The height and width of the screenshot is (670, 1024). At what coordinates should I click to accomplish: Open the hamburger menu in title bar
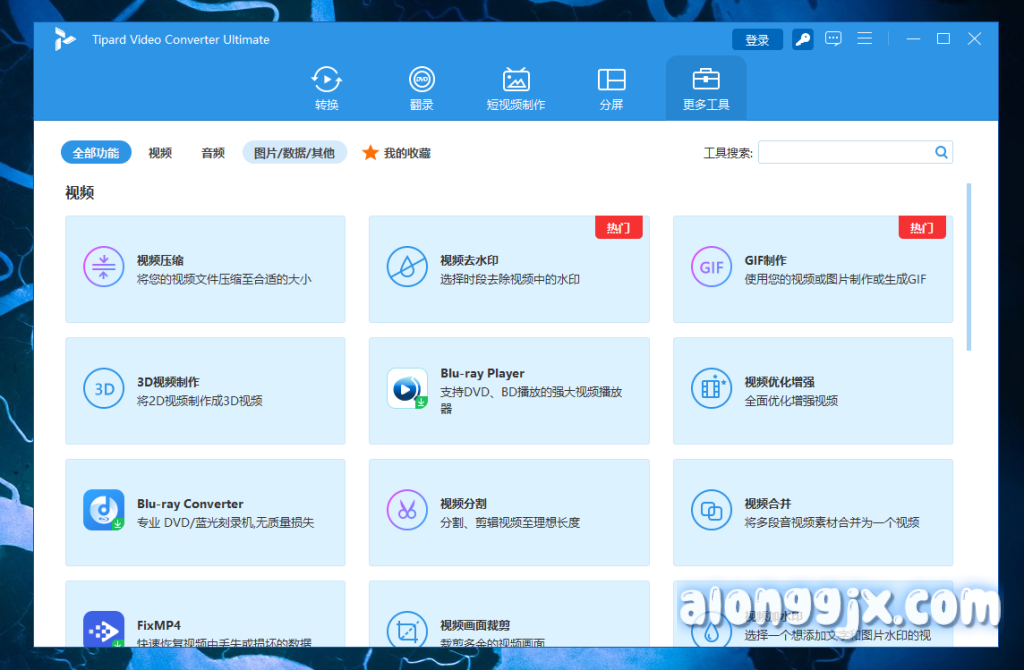(x=865, y=39)
